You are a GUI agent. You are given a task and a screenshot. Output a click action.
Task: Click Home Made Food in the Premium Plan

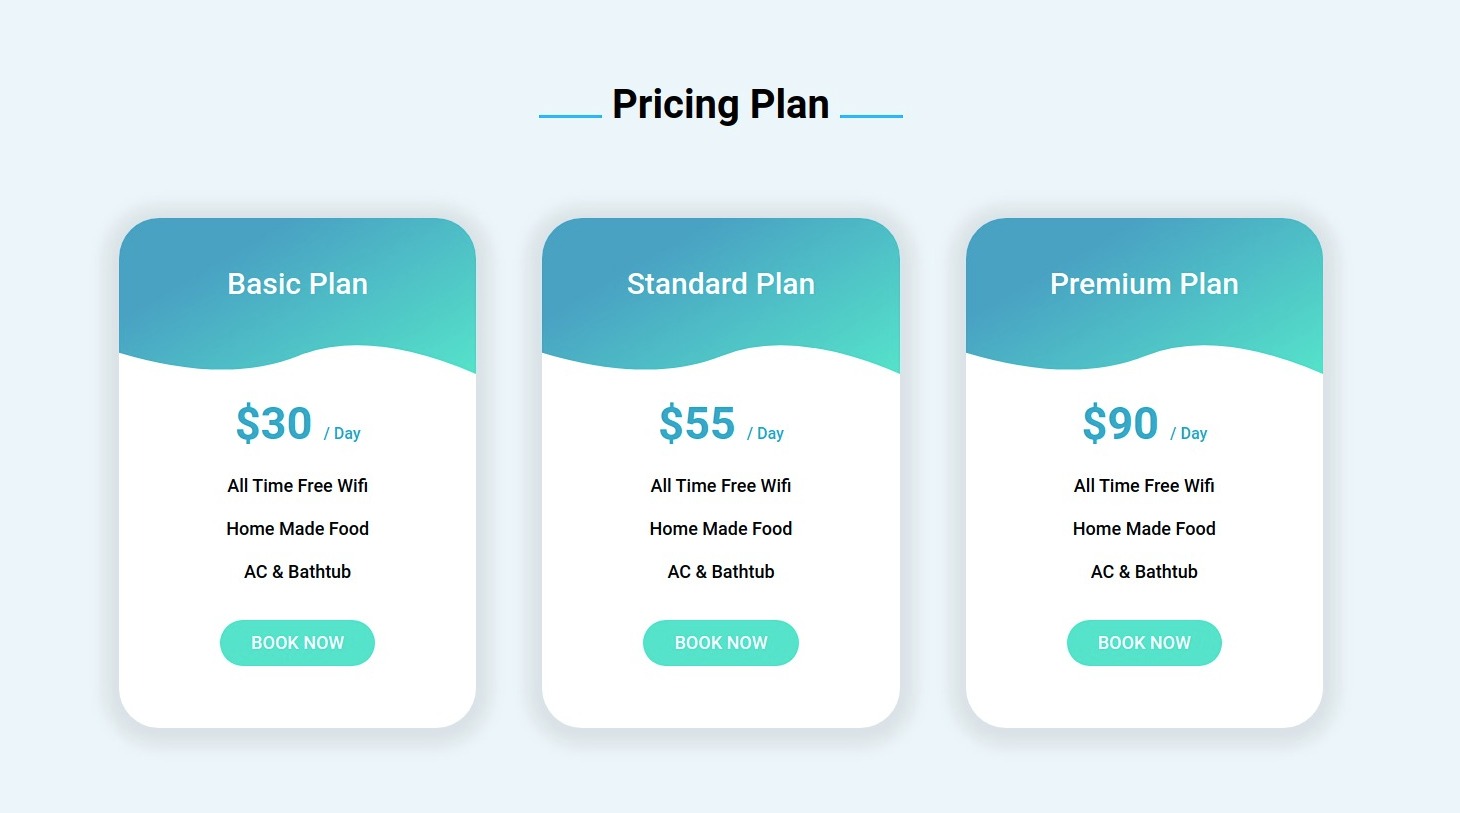1144,529
